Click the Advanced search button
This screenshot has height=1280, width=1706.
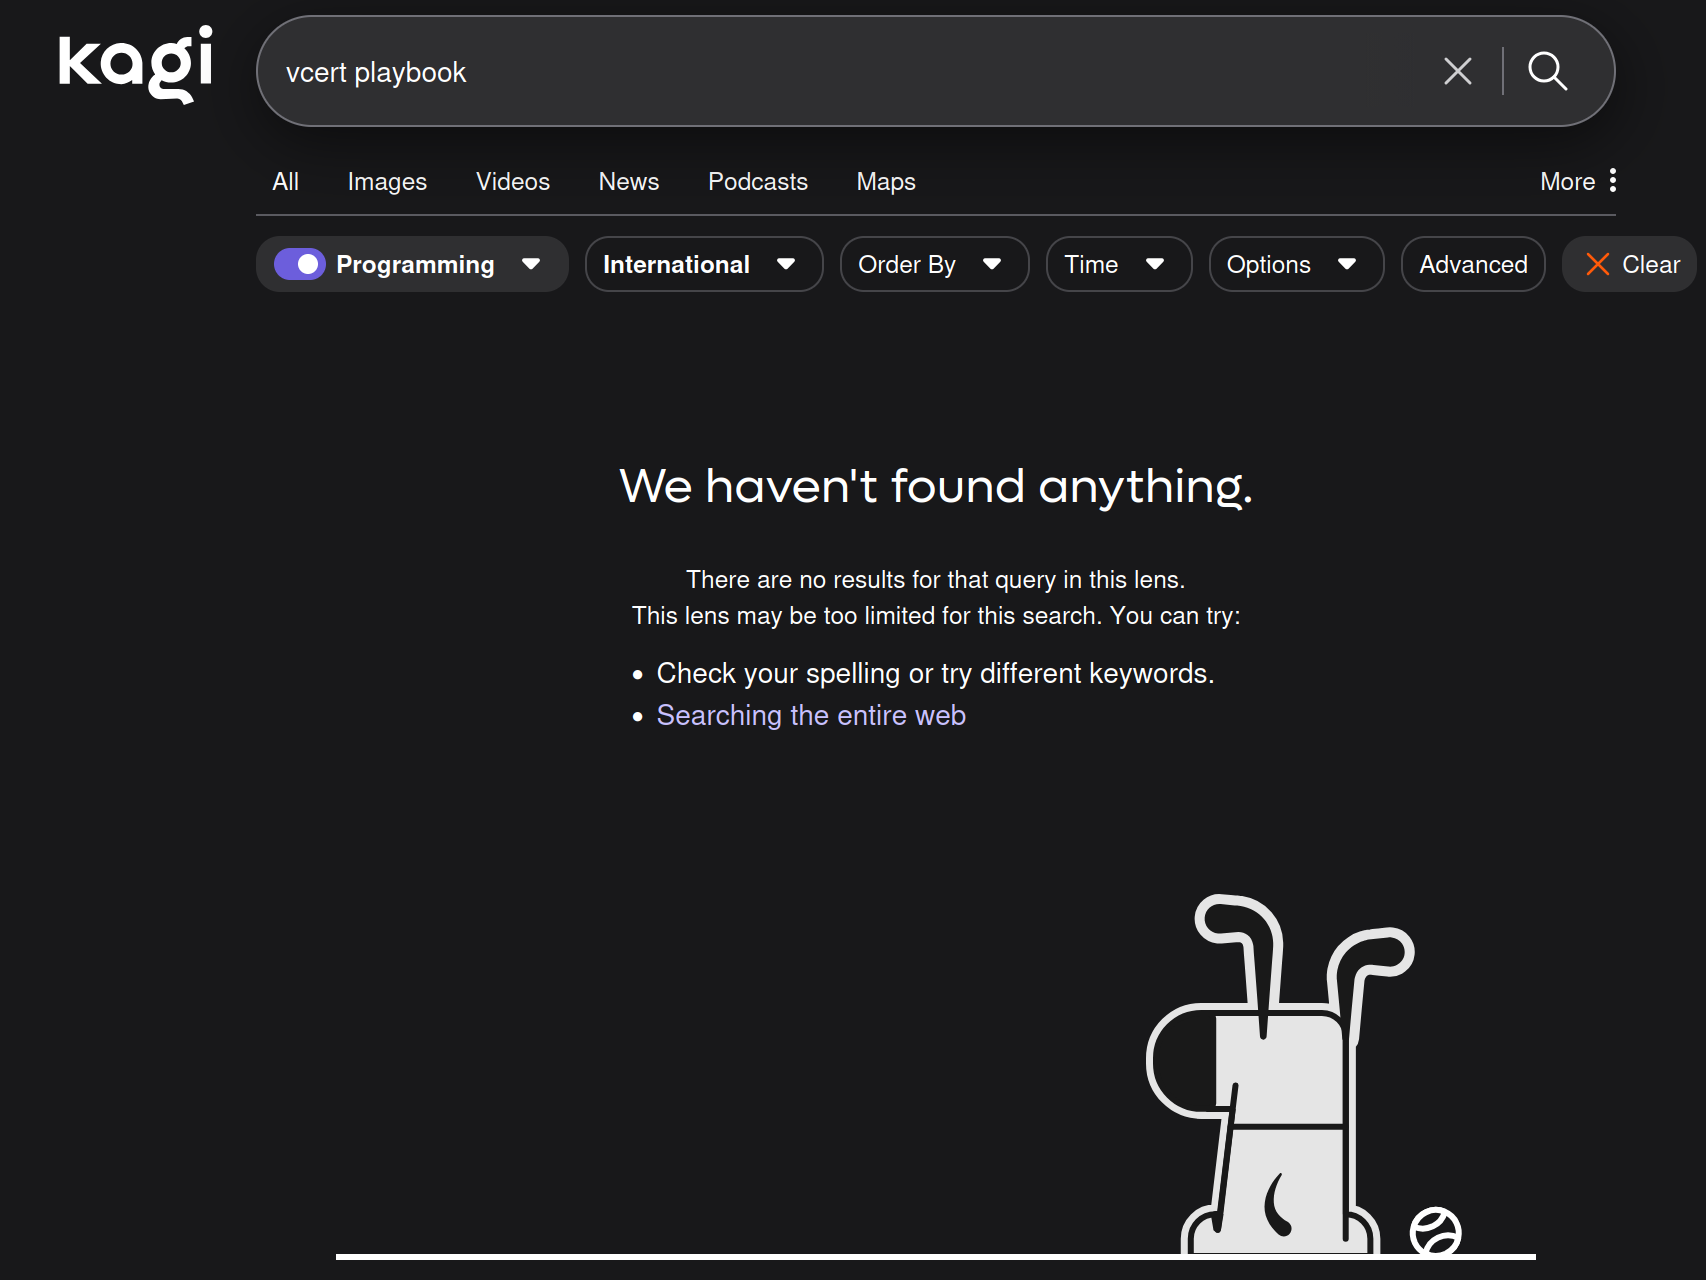tap(1472, 264)
